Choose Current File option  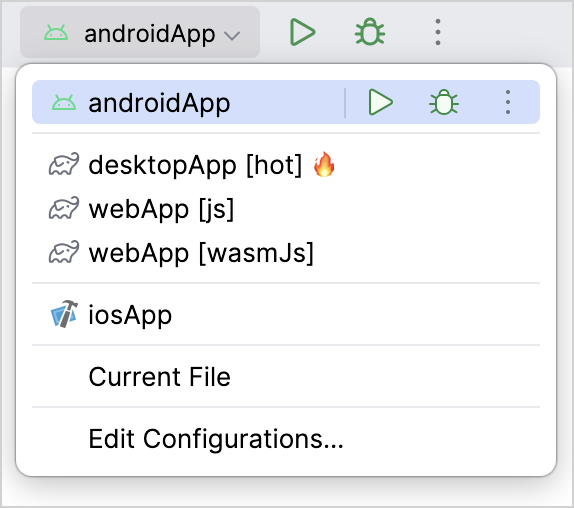tap(286, 377)
